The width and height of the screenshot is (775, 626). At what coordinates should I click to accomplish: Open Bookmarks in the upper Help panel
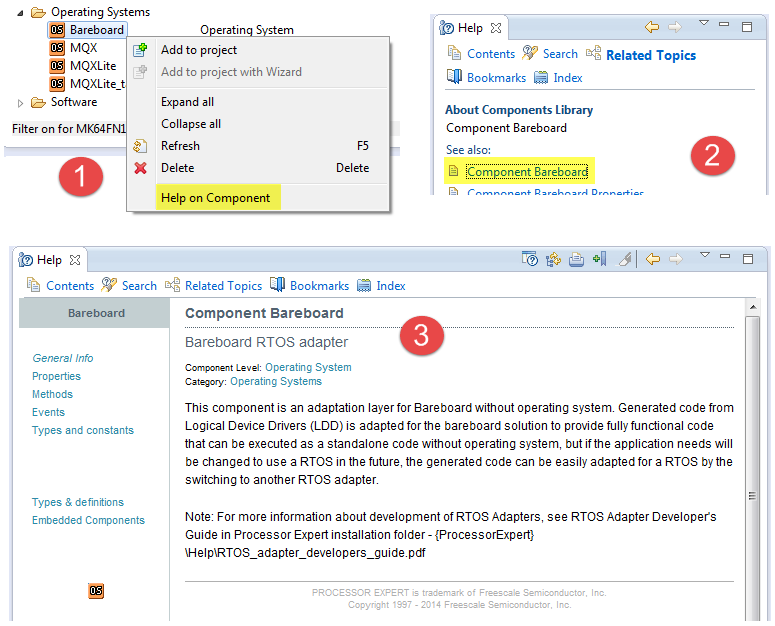tap(496, 78)
